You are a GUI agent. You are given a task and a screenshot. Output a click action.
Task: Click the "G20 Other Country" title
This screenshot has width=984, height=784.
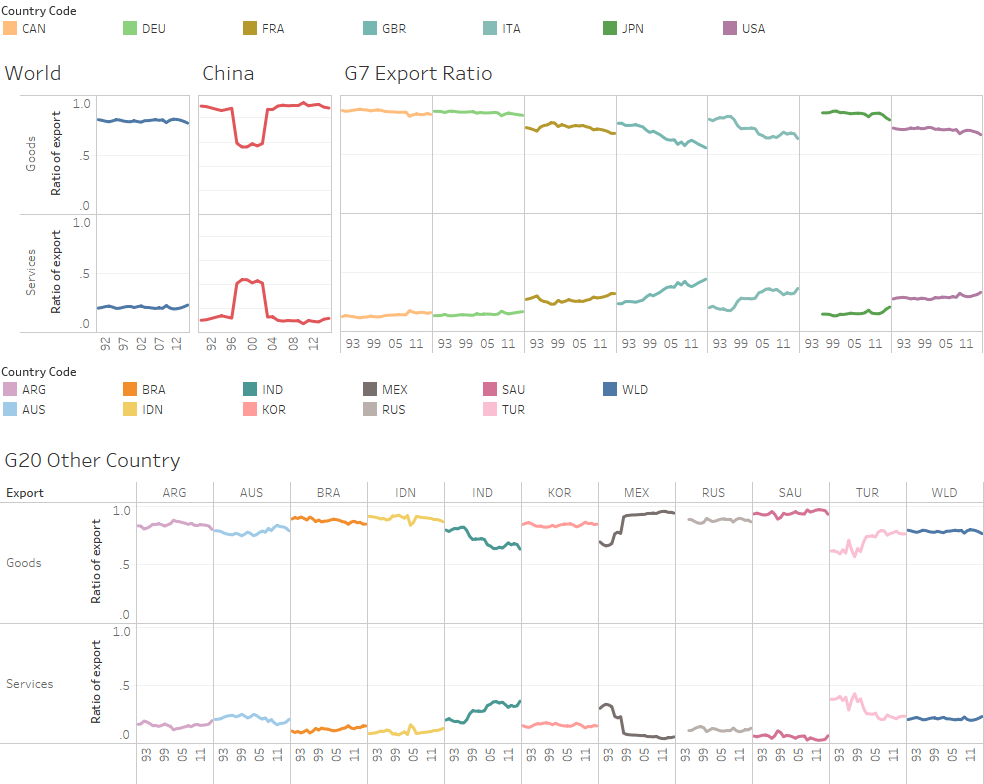click(x=93, y=461)
